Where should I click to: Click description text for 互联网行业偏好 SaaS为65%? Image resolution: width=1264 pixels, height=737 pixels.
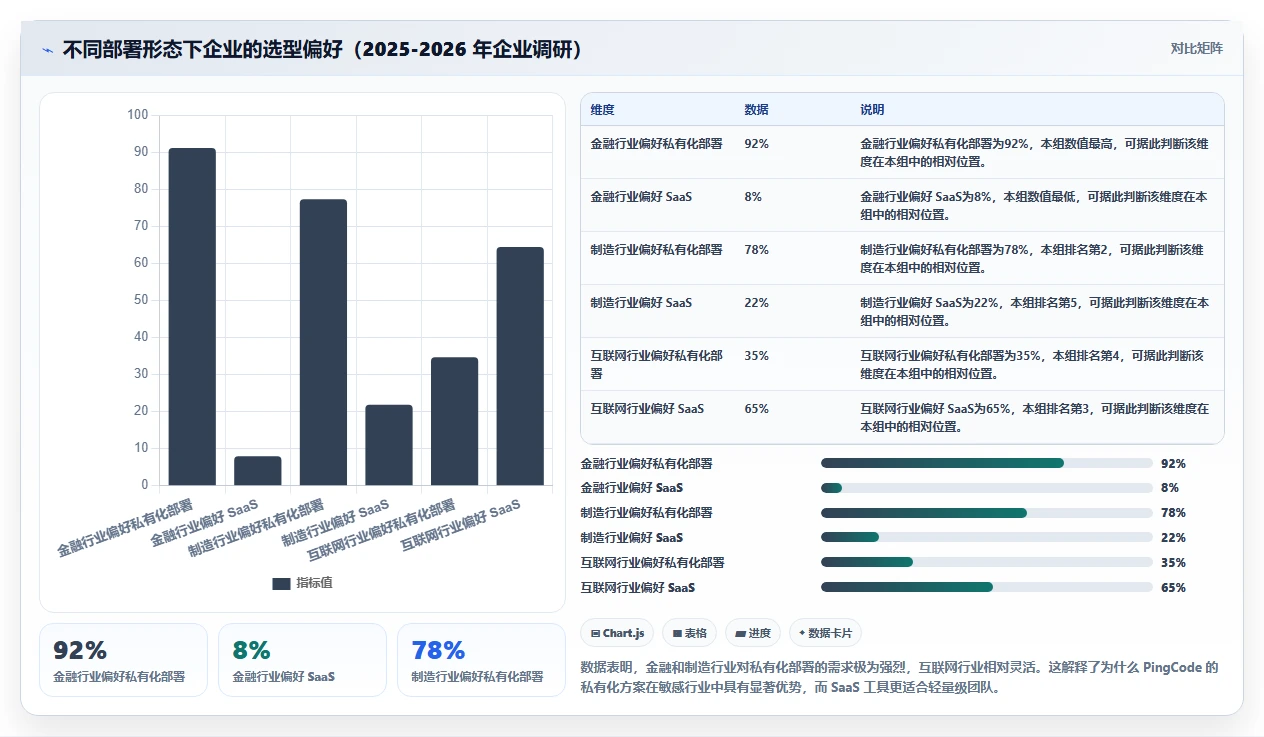pyautogui.click(x=1034, y=417)
